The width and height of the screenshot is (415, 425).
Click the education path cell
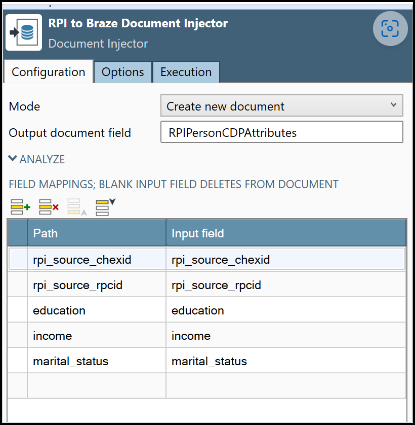click(x=97, y=310)
